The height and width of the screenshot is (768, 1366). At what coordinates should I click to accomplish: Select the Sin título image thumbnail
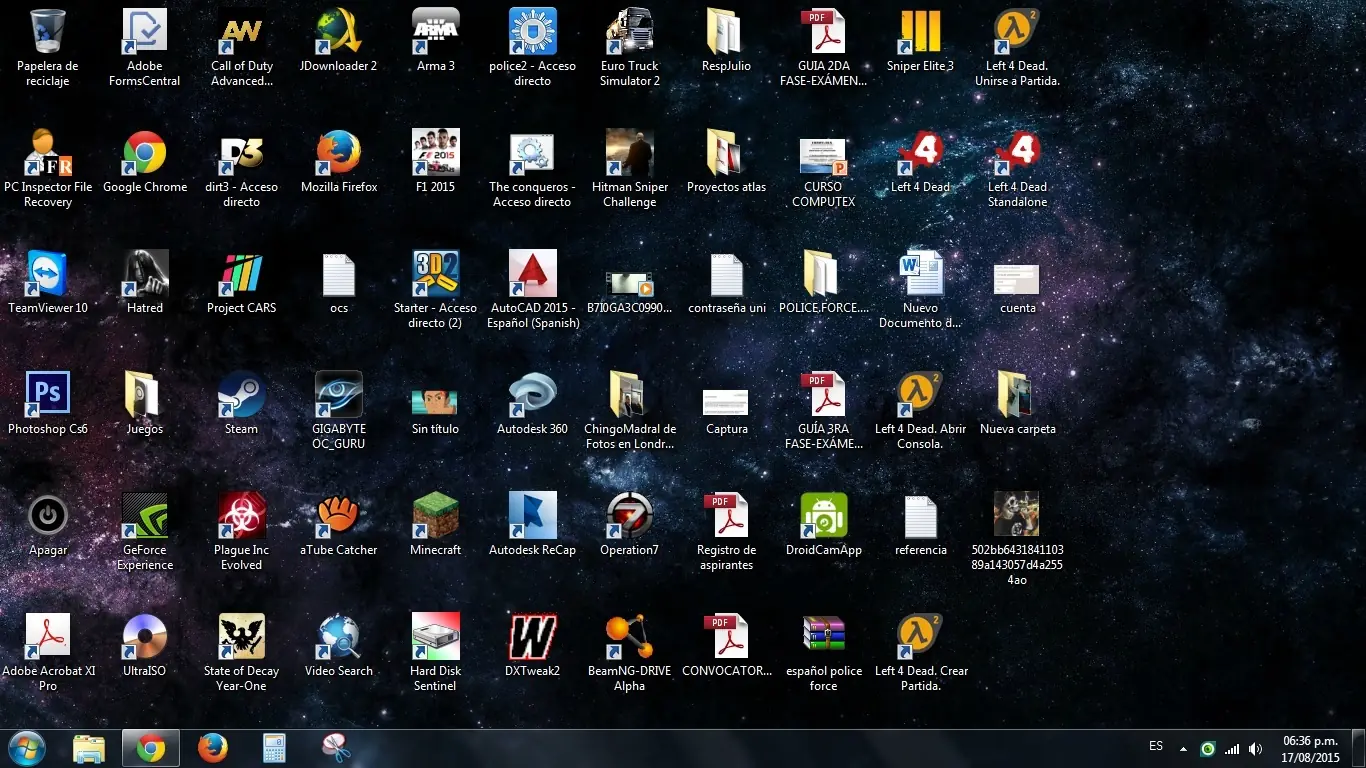coord(436,402)
